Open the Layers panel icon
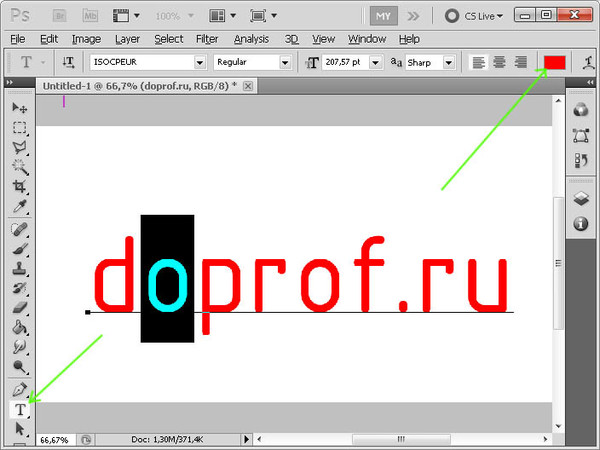The image size is (600, 450). click(x=581, y=199)
